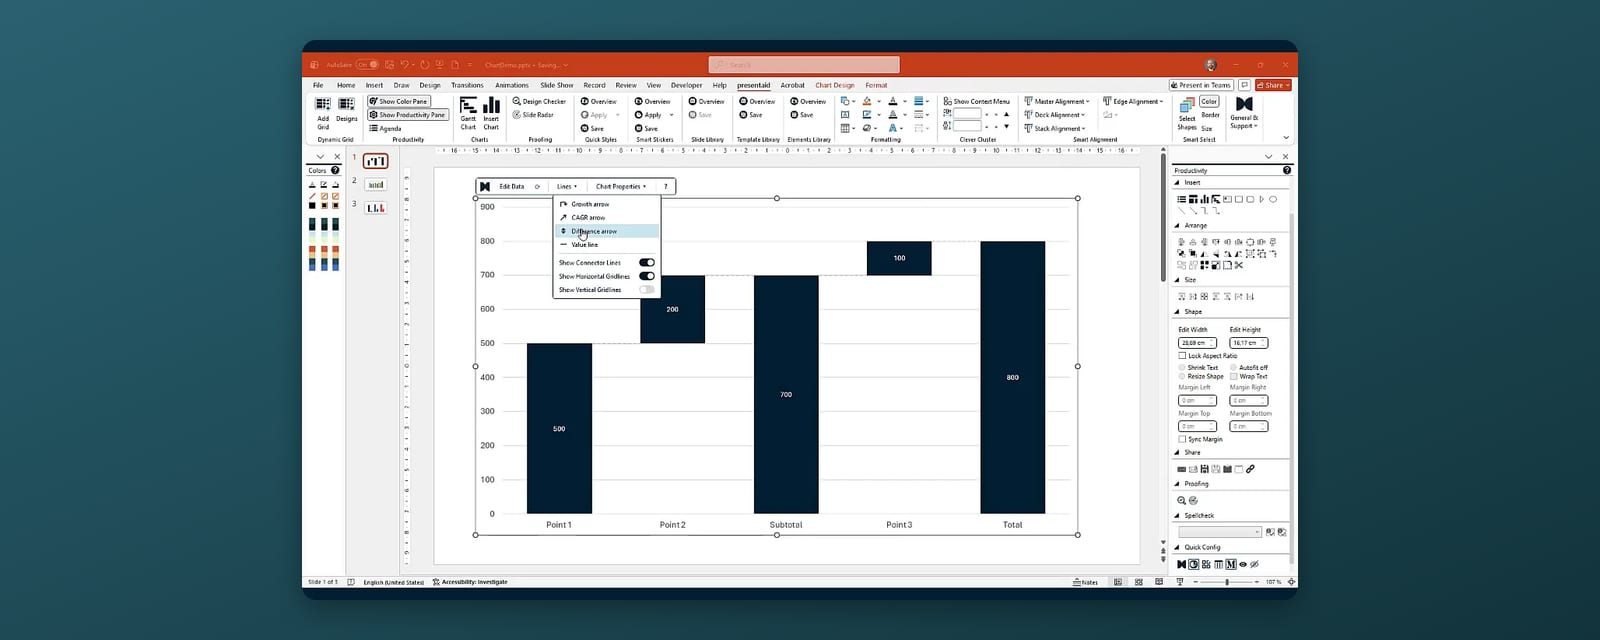The image size is (1600, 640).
Task: Select CAGR arrow from the Lines menu
Action: pyautogui.click(x=588, y=217)
